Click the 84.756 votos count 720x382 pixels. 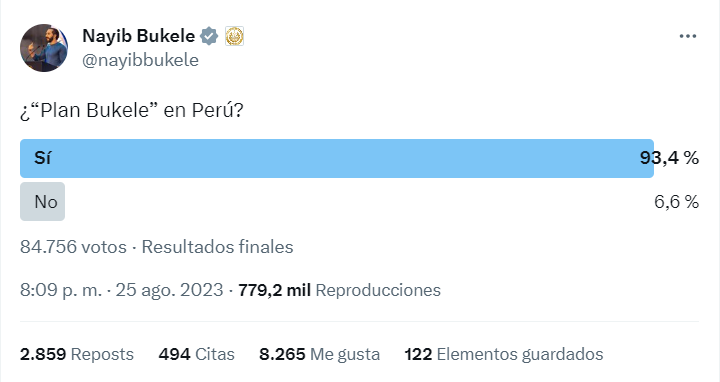coord(73,247)
